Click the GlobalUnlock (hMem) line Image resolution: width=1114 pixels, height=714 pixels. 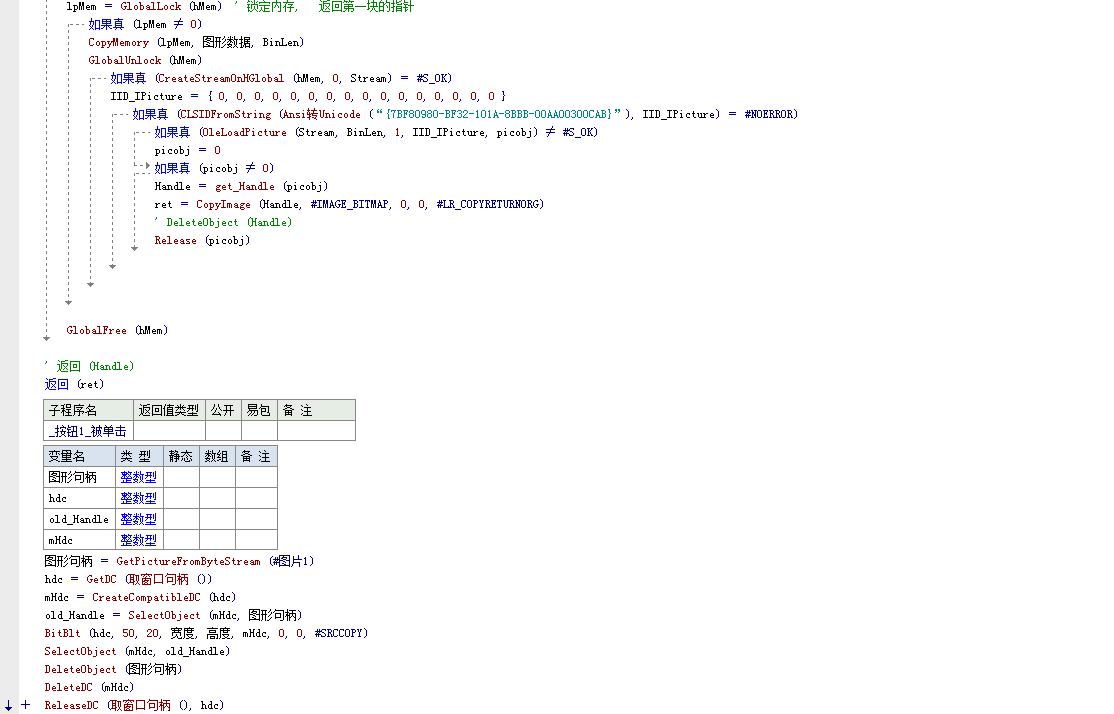[145, 60]
